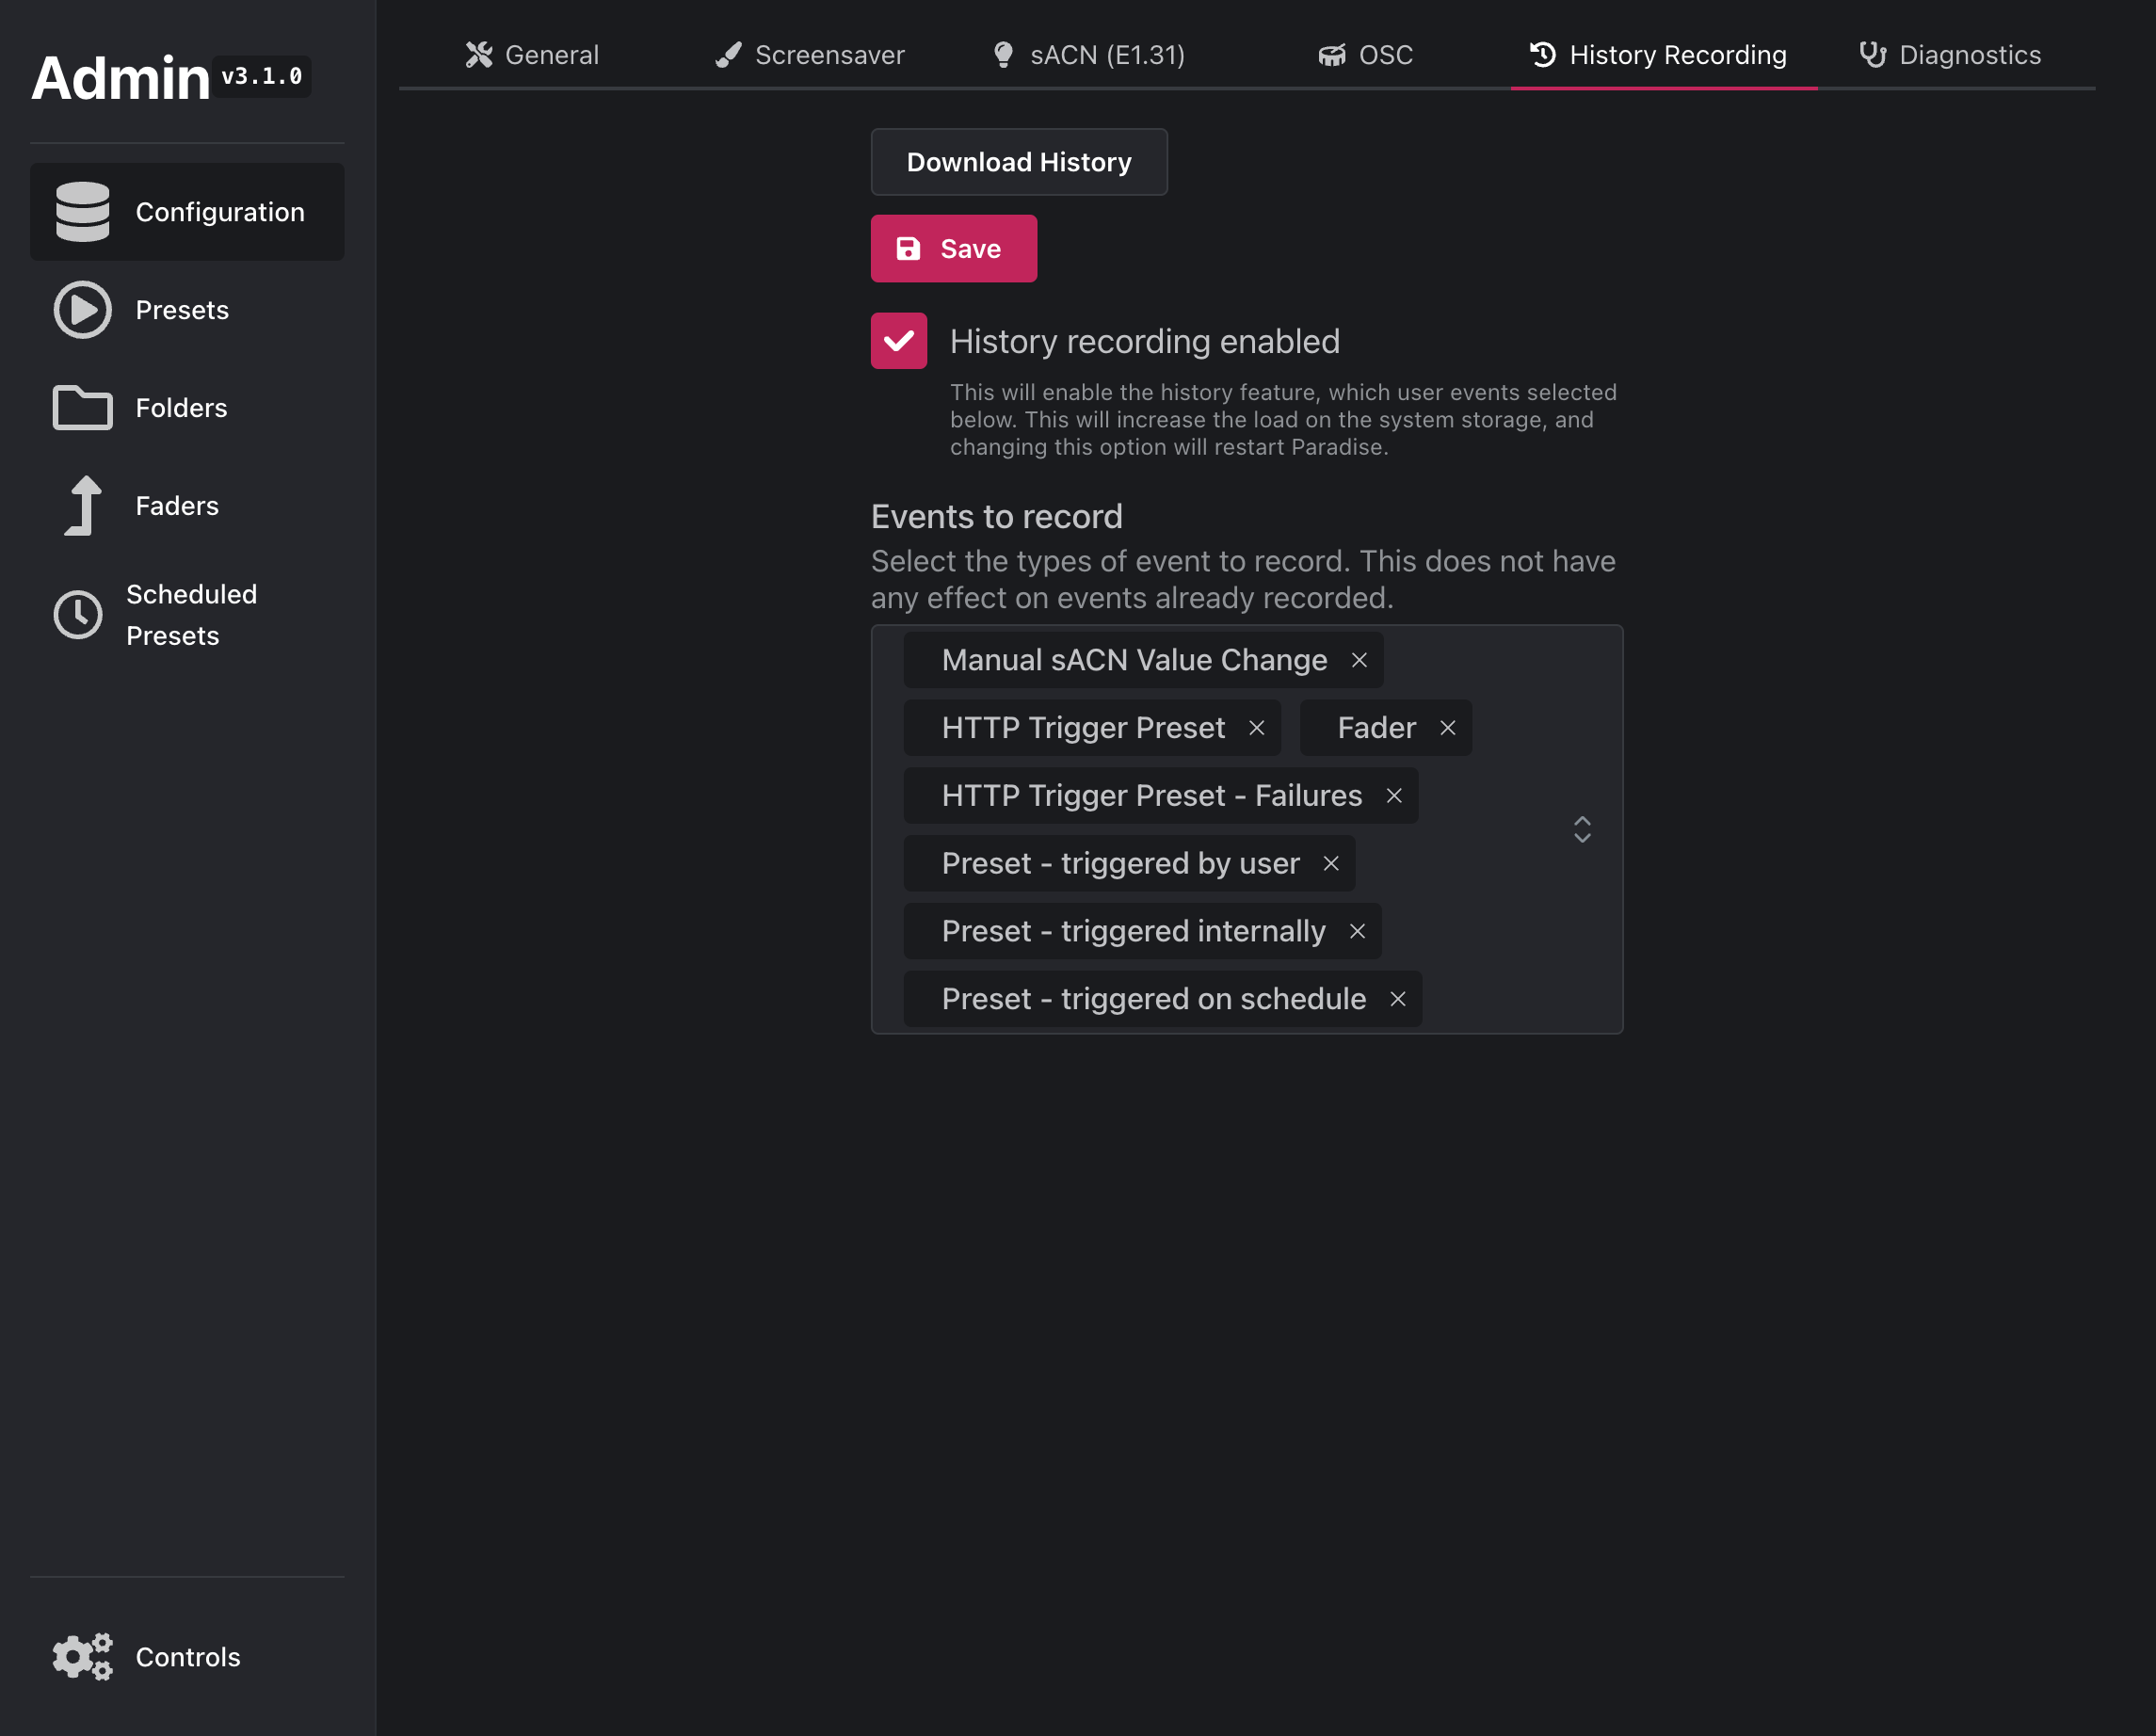
Task: Remove Preset - triggered by user tag
Action: pos(1331,863)
